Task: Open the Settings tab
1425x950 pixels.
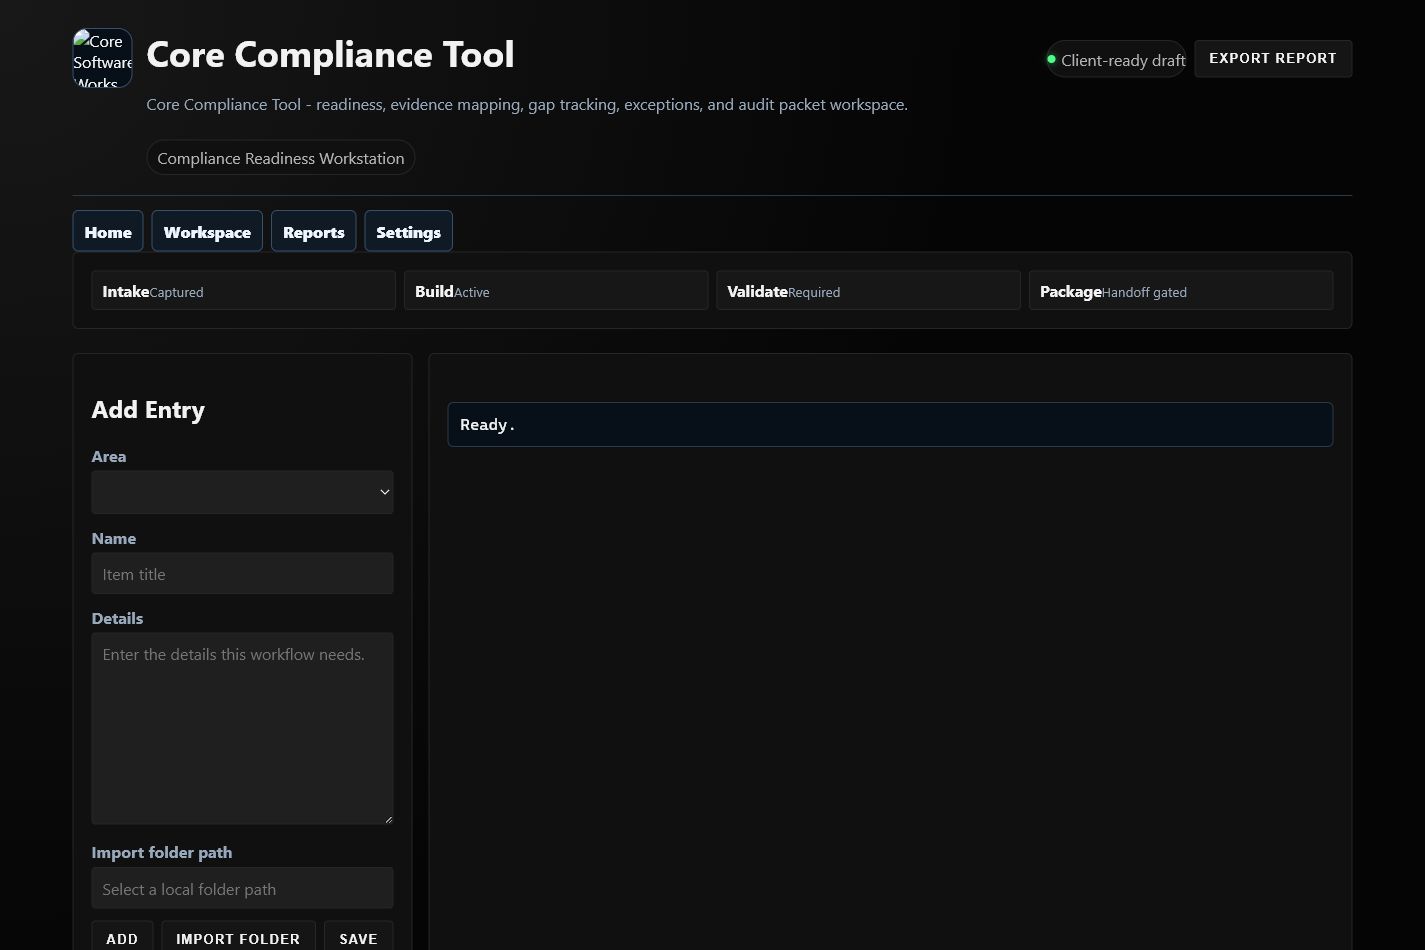Action: [408, 231]
